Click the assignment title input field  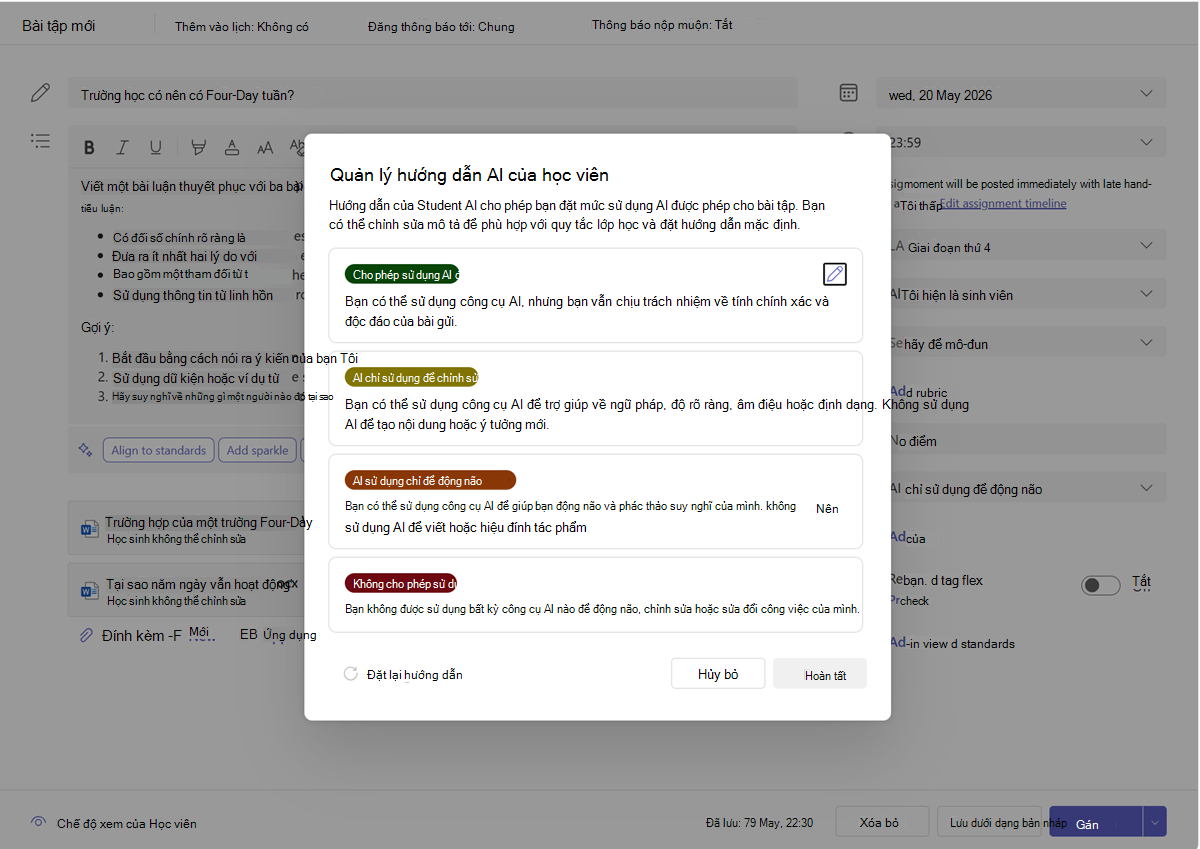tap(433, 94)
